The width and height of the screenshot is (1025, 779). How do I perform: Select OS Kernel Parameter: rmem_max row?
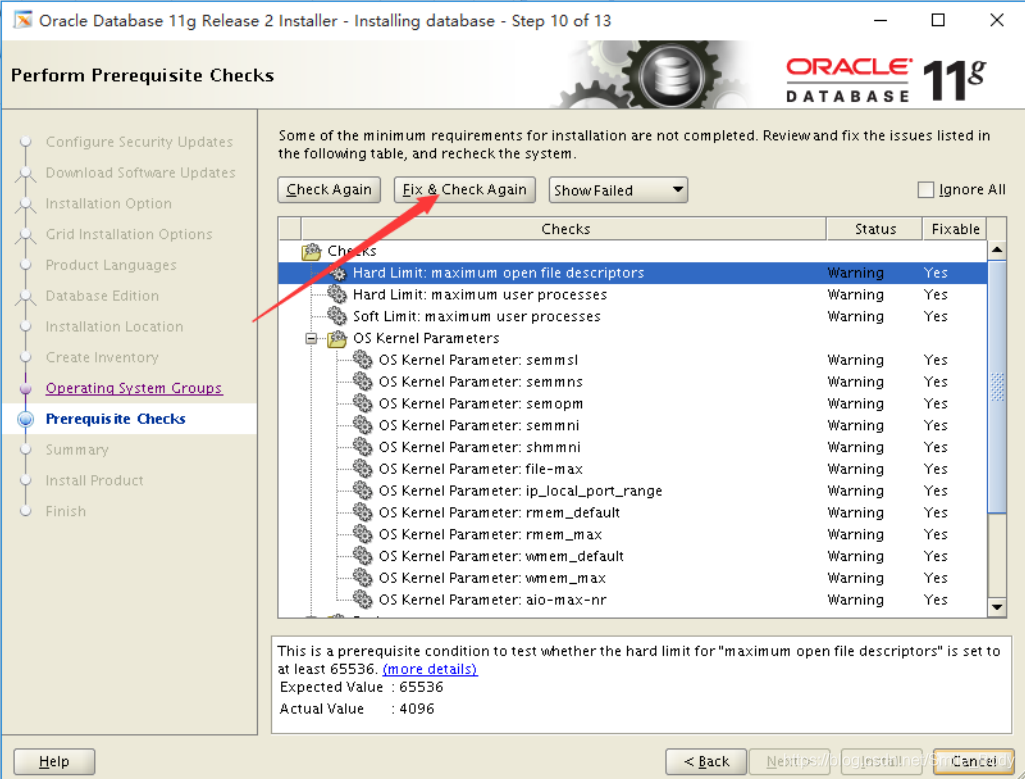(633, 535)
